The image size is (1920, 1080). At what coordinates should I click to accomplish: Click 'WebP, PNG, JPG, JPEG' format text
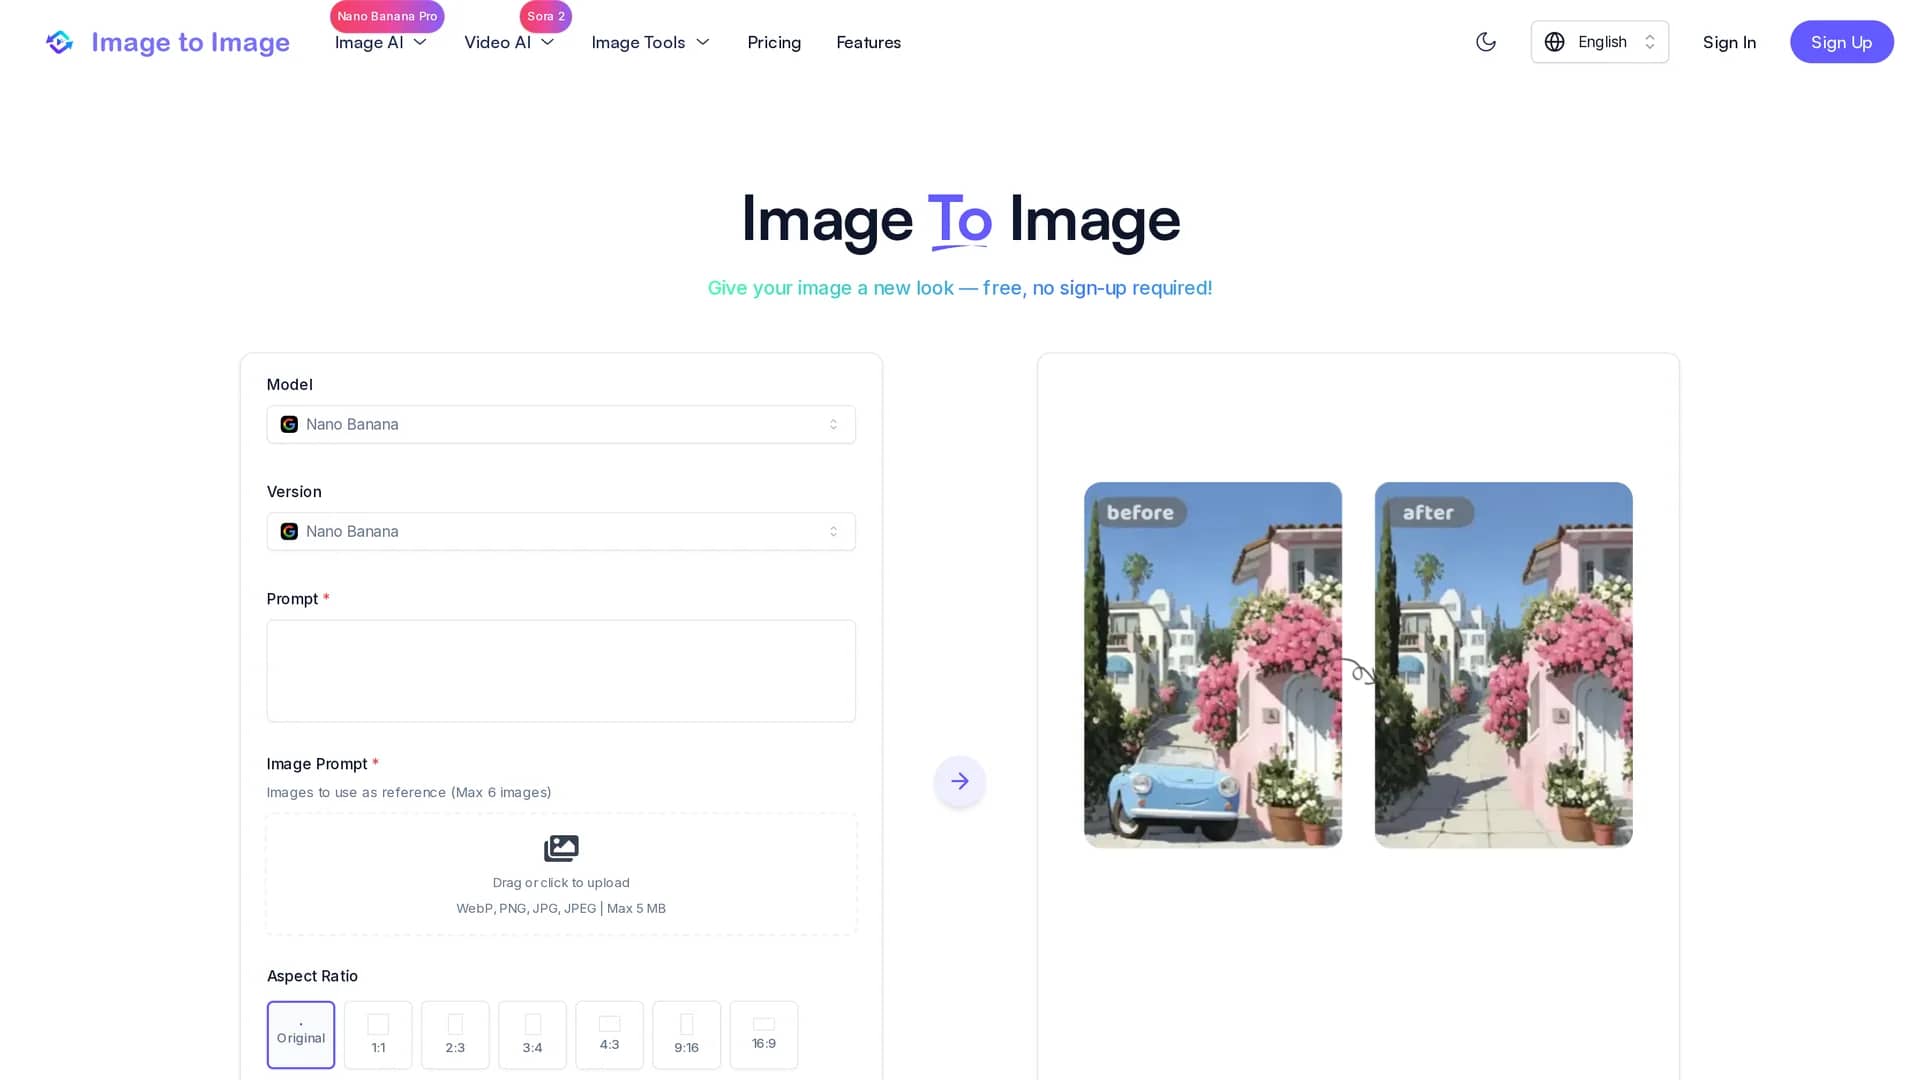click(561, 908)
